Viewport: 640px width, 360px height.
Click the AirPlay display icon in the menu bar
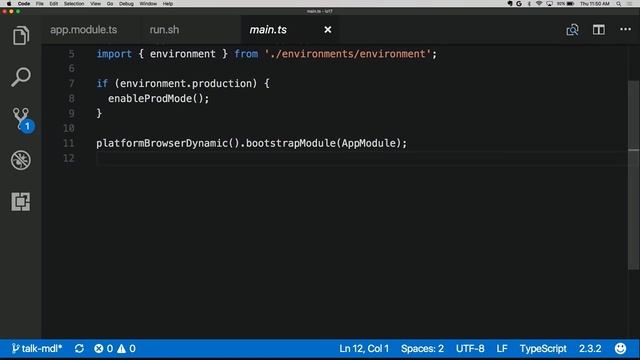(549, 4)
